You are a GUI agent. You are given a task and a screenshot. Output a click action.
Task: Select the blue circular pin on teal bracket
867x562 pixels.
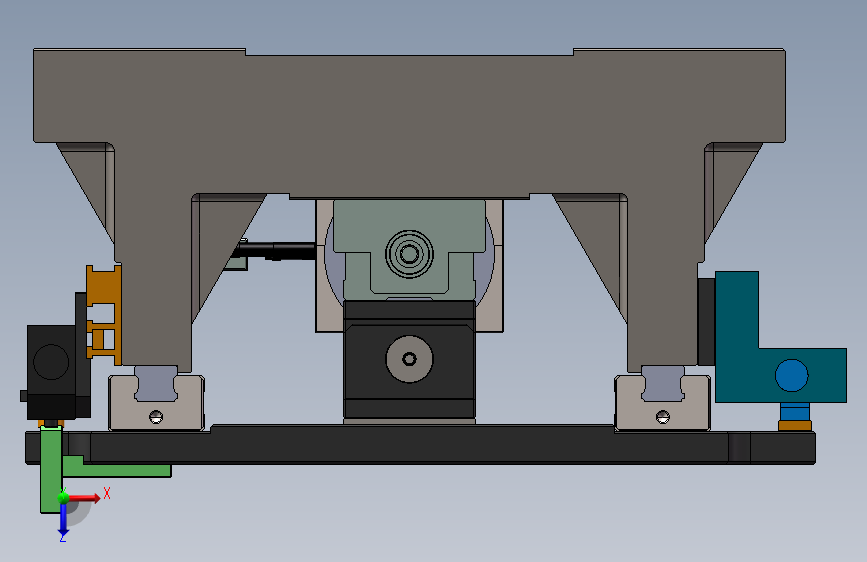tap(791, 375)
